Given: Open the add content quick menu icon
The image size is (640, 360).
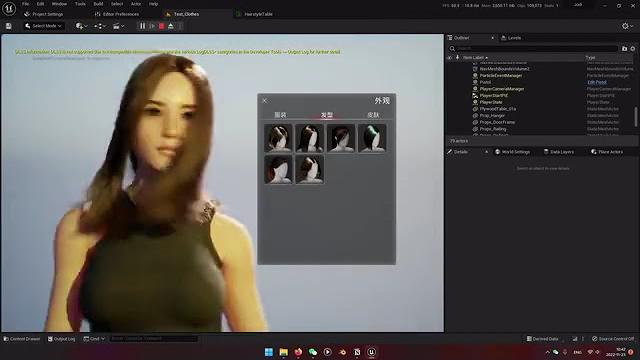Looking at the screenshot, I should 81,26.
